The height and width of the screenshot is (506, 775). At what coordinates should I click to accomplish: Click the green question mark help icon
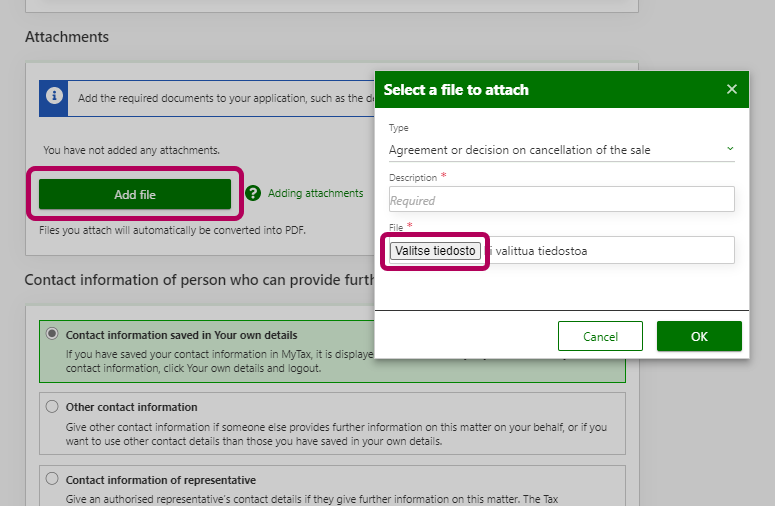pos(253,193)
